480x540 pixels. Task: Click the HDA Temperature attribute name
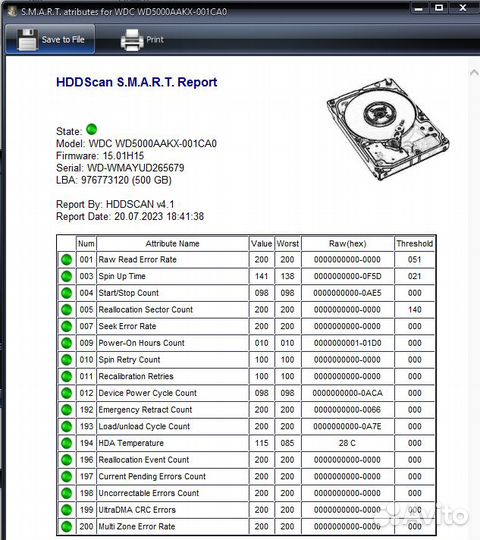[131, 443]
